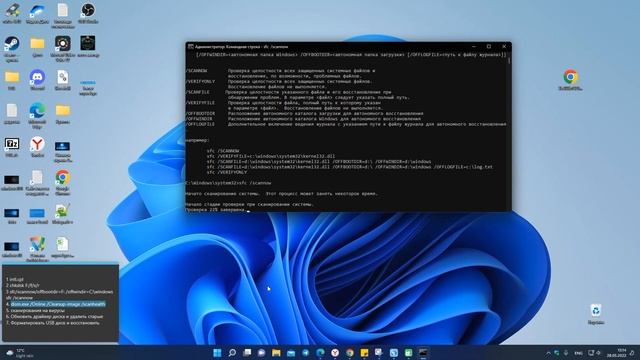Click the '/SCANFILE' option line in console
The height and width of the screenshot is (360, 640).
click(x=288, y=92)
